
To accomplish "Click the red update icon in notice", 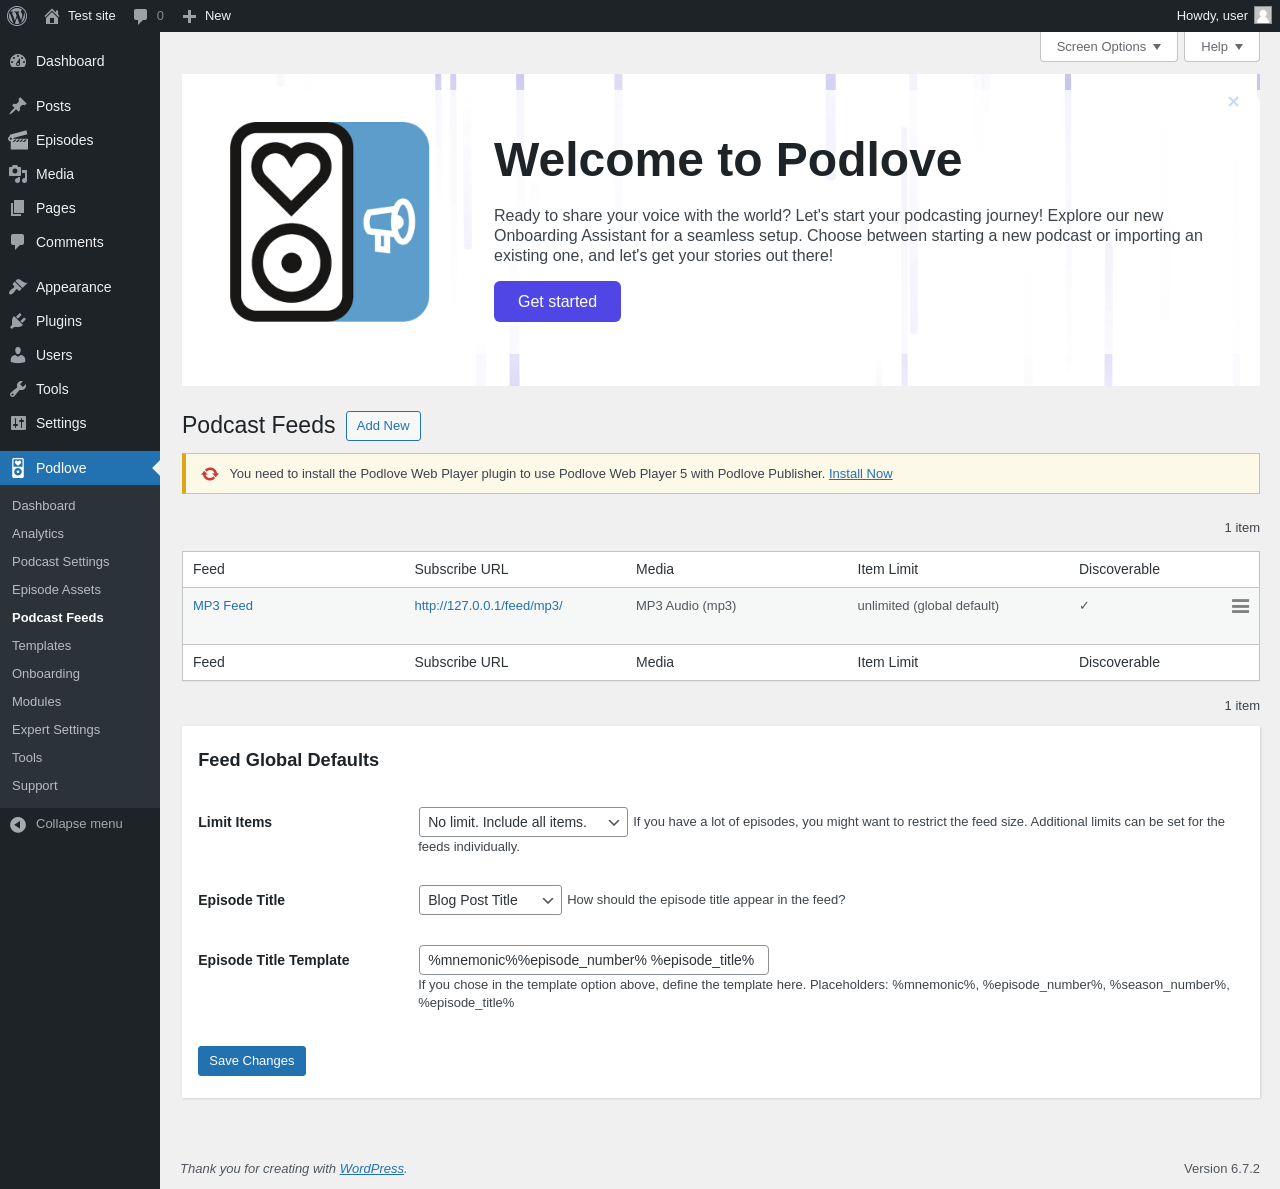I will pyautogui.click(x=210, y=474).
